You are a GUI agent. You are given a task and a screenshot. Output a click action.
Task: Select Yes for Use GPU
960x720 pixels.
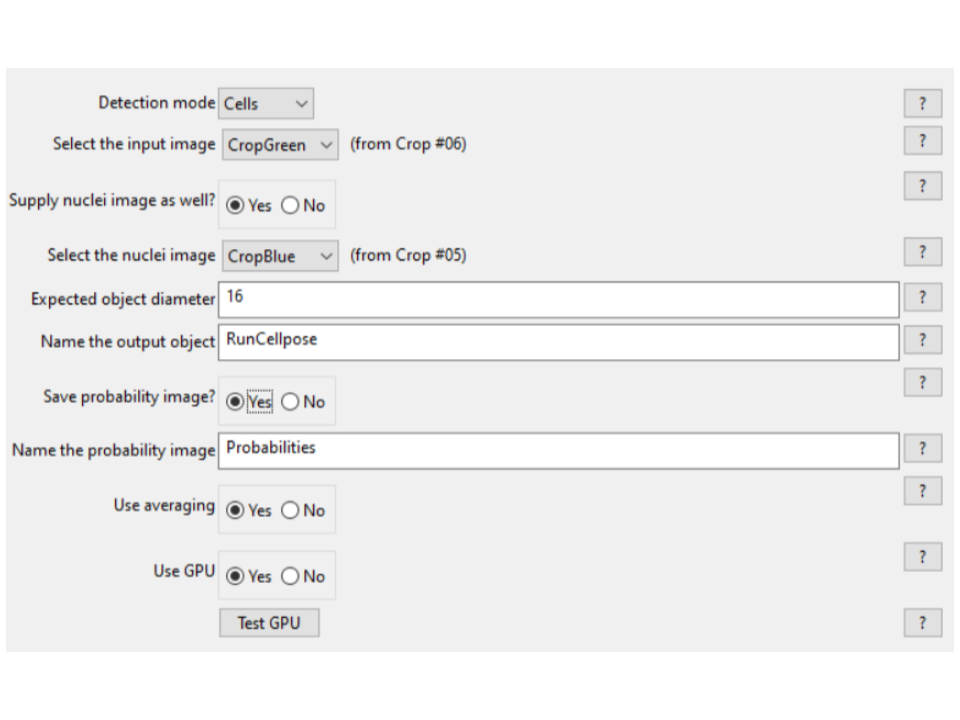(x=236, y=577)
